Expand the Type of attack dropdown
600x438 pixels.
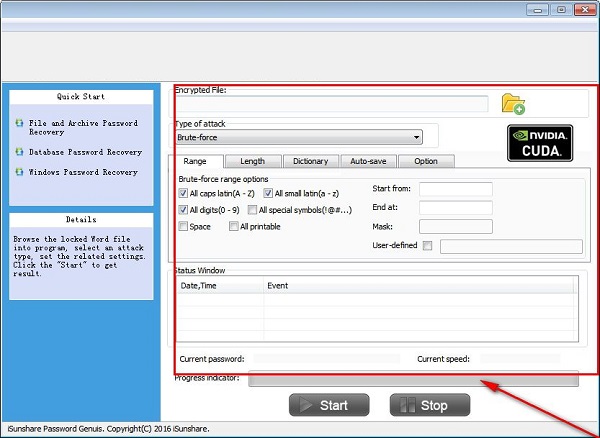(416, 137)
